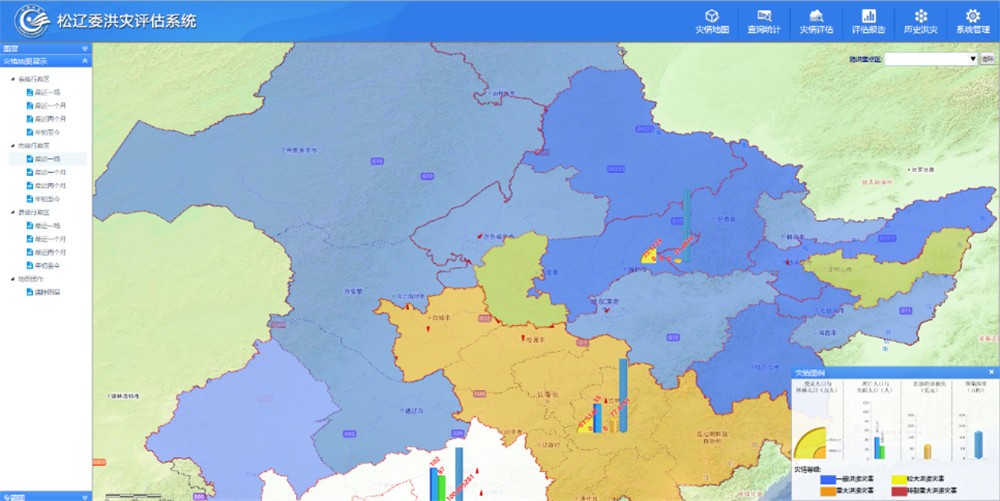Collapse the 灾情地图展示 panel
Image resolution: width=1000 pixels, height=501 pixels.
pos(85,61)
